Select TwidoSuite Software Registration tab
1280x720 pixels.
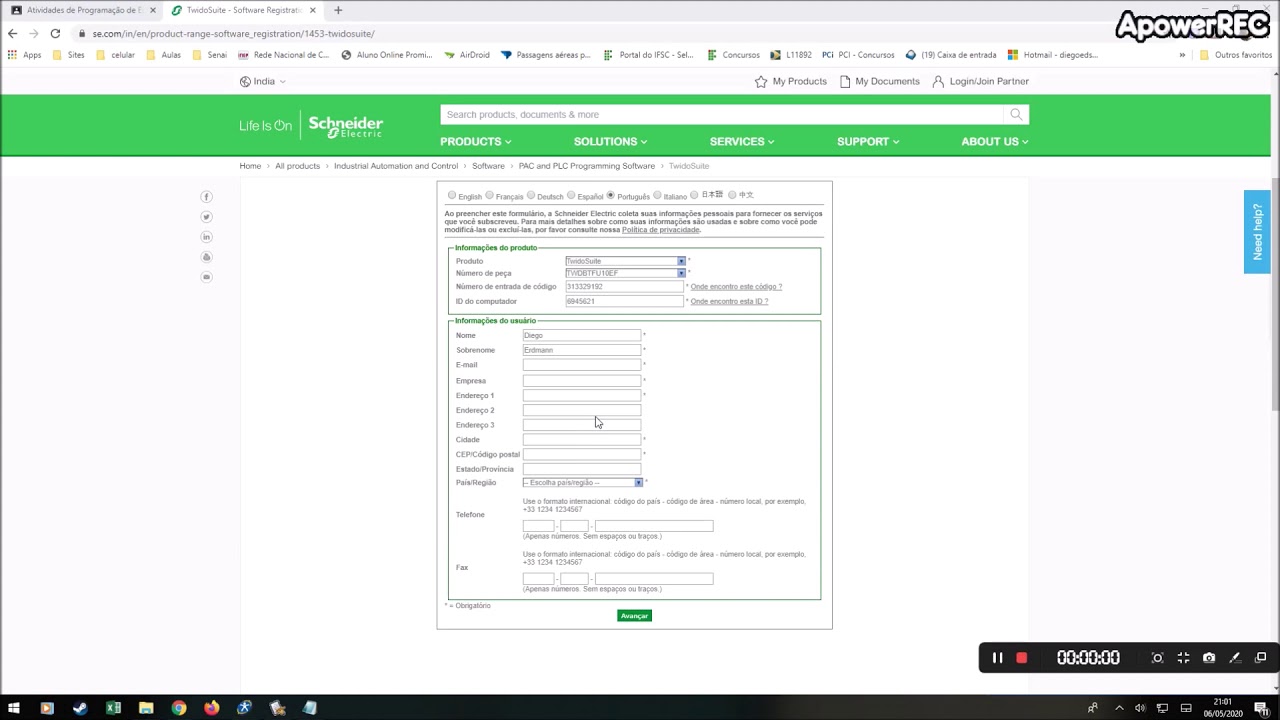(242, 10)
